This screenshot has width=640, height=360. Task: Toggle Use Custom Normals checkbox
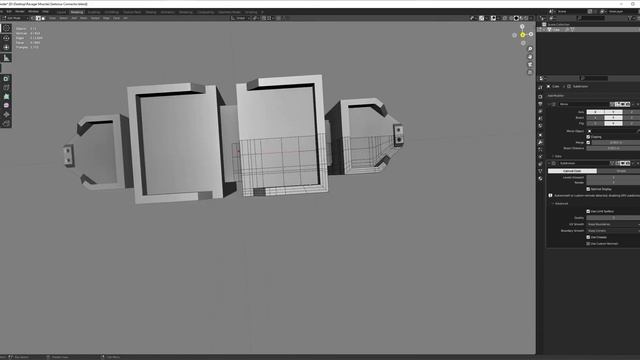588,244
